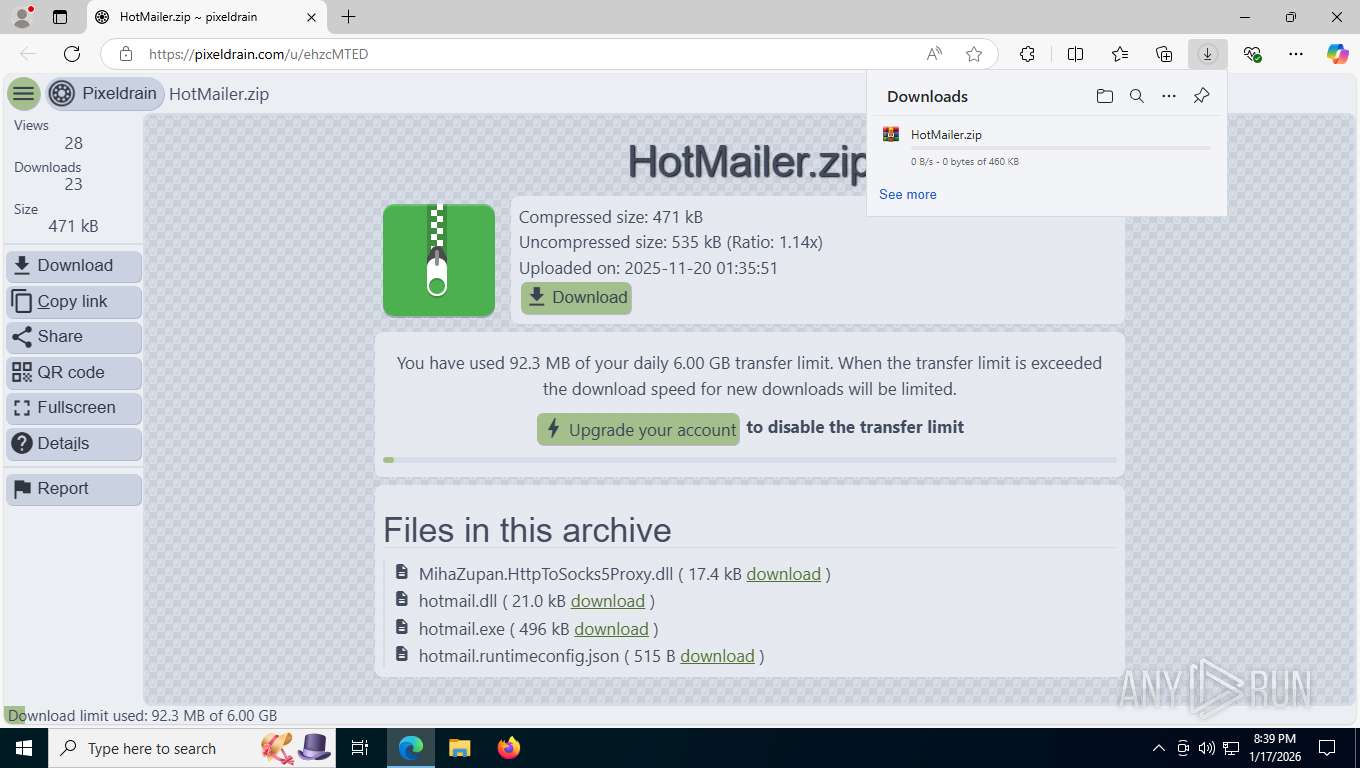Click the transfer limit usage progress bar
The height and width of the screenshot is (768, 1360).
(x=750, y=460)
